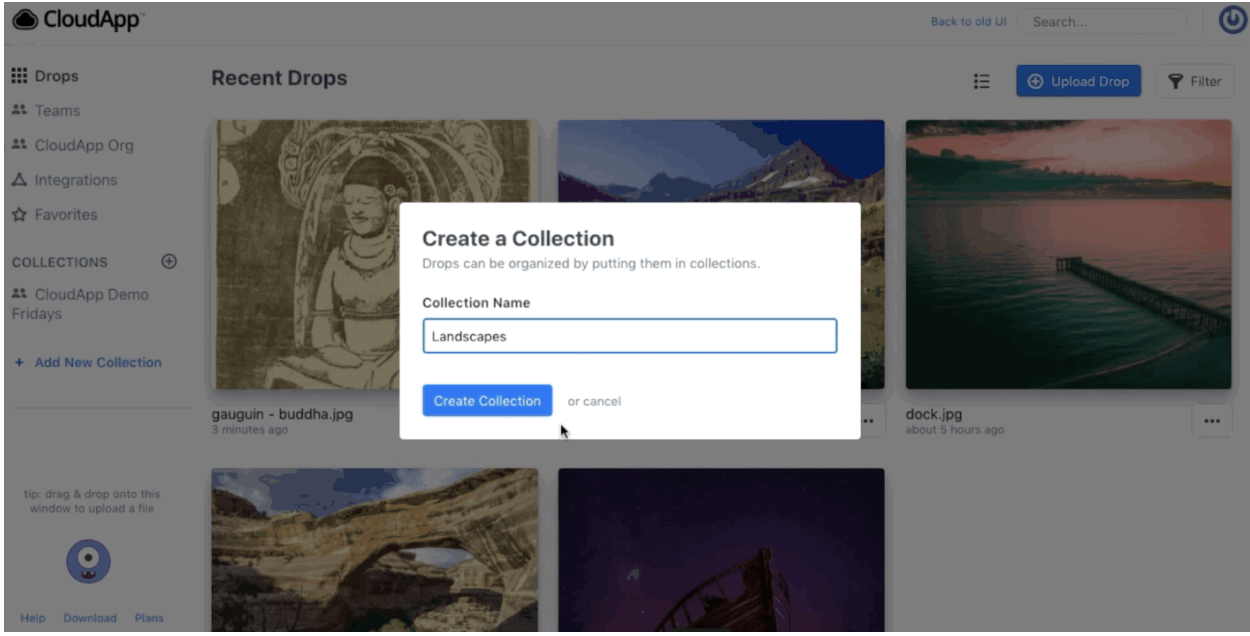Click the plus icon next to COLLECTIONS
The height and width of the screenshot is (636, 1250).
pyautogui.click(x=168, y=259)
